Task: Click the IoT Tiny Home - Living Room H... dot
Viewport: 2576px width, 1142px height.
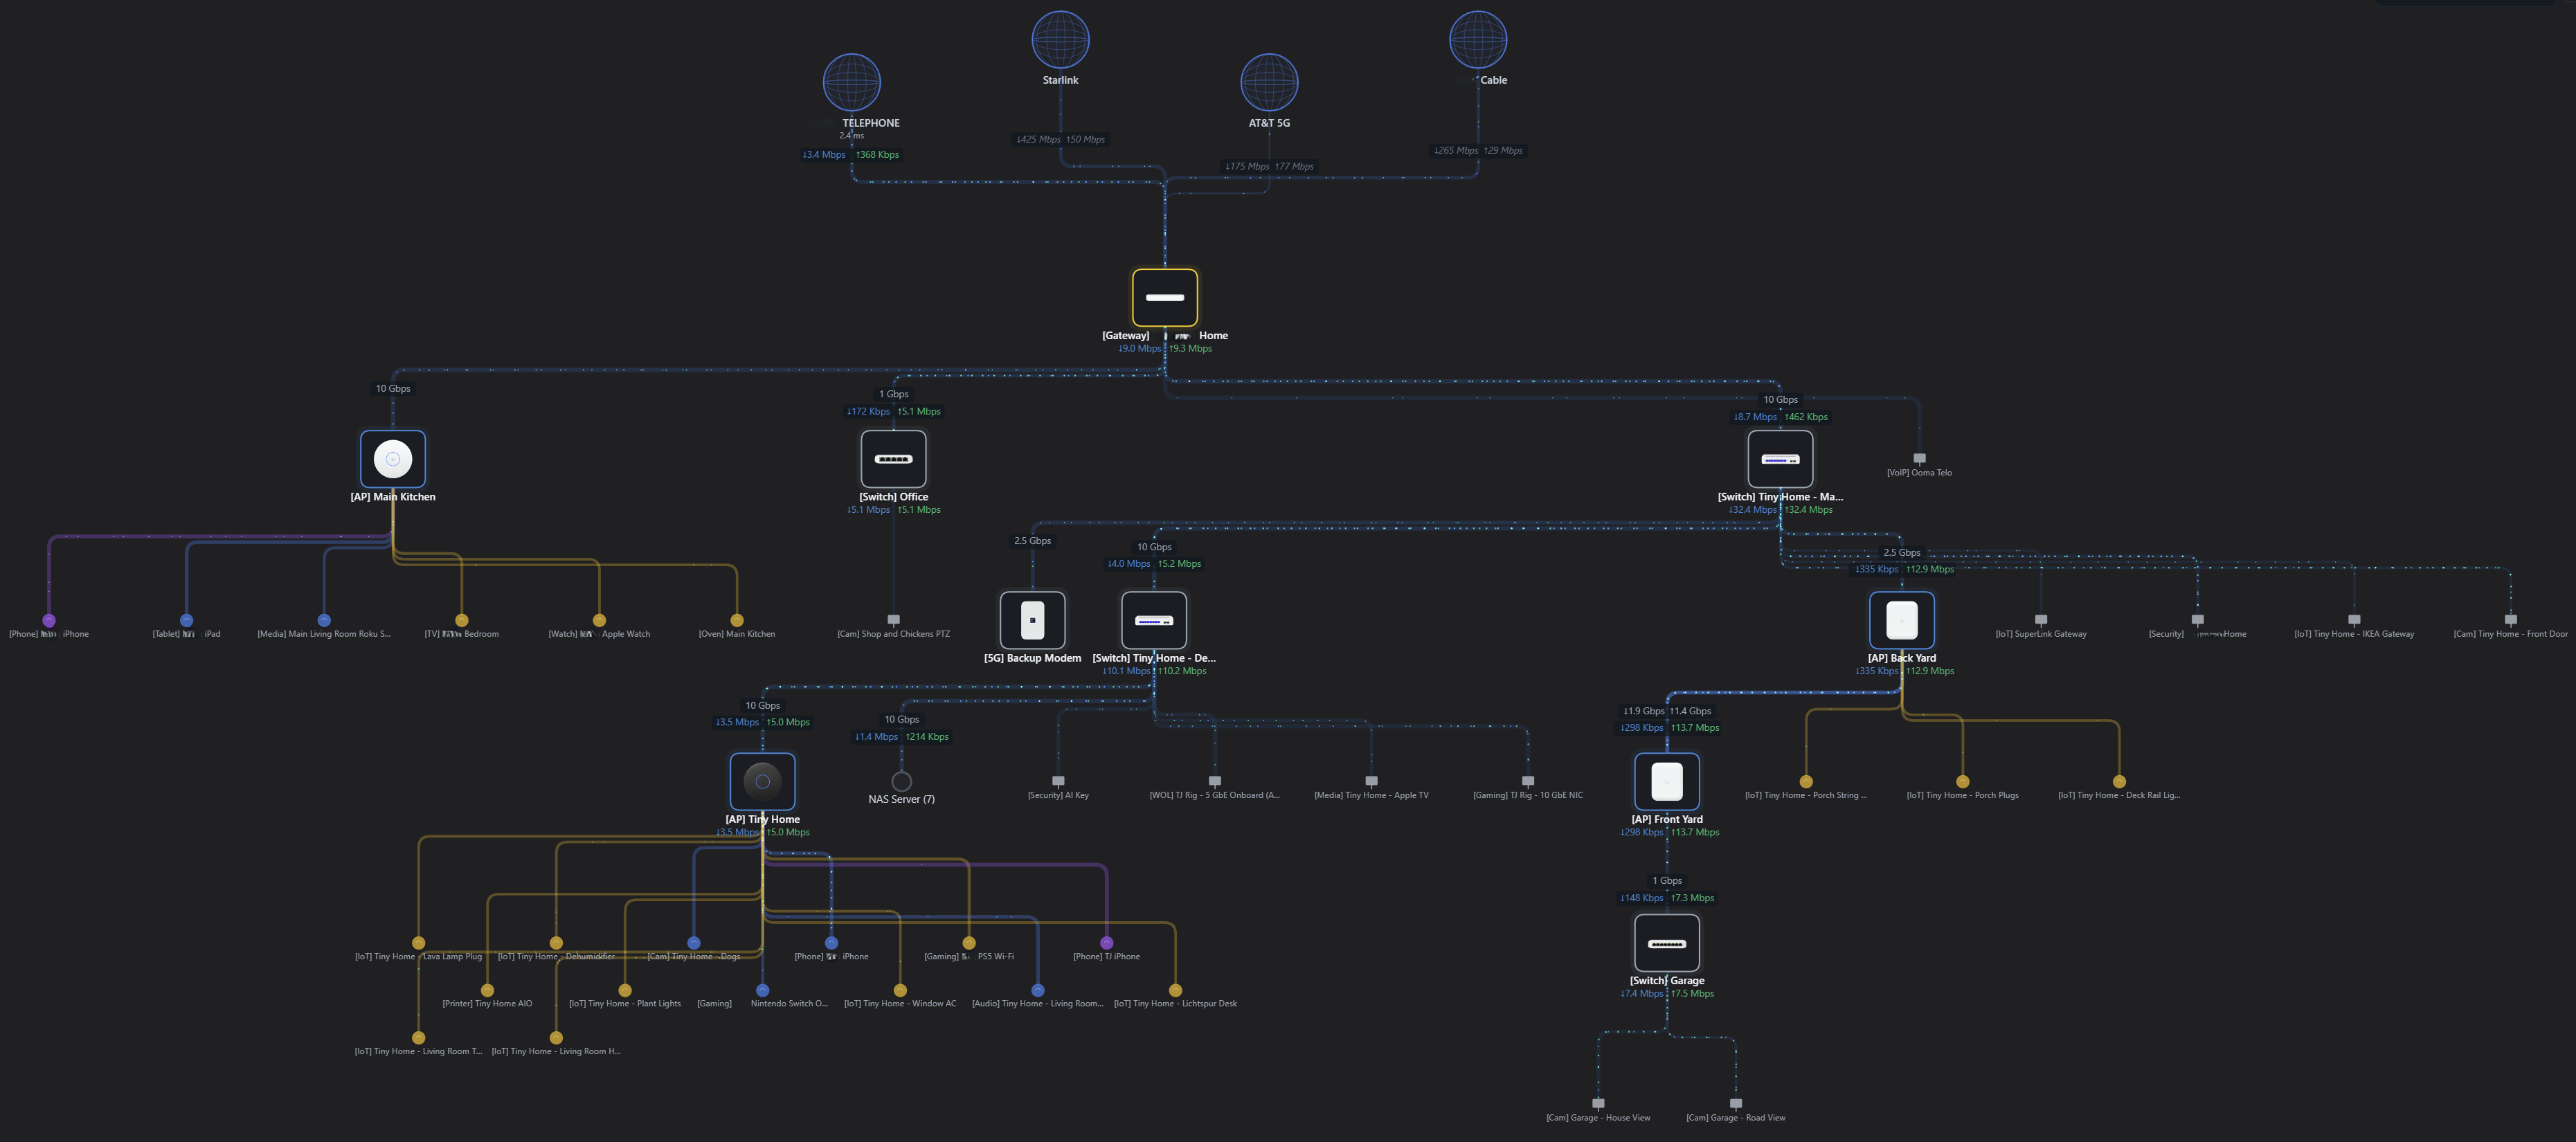Action: pyautogui.click(x=556, y=1038)
